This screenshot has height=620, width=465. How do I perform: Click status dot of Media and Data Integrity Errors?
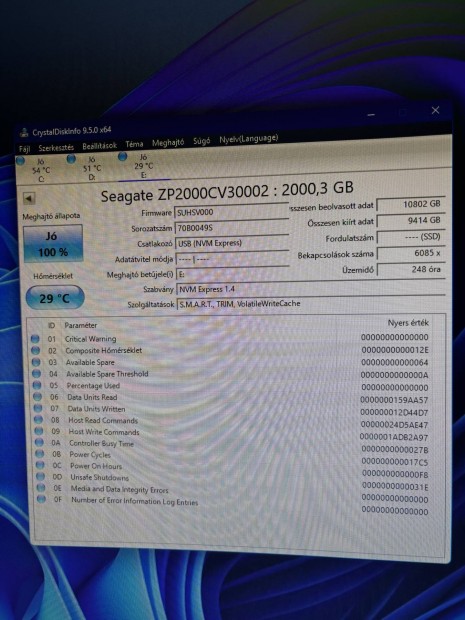coord(41,488)
